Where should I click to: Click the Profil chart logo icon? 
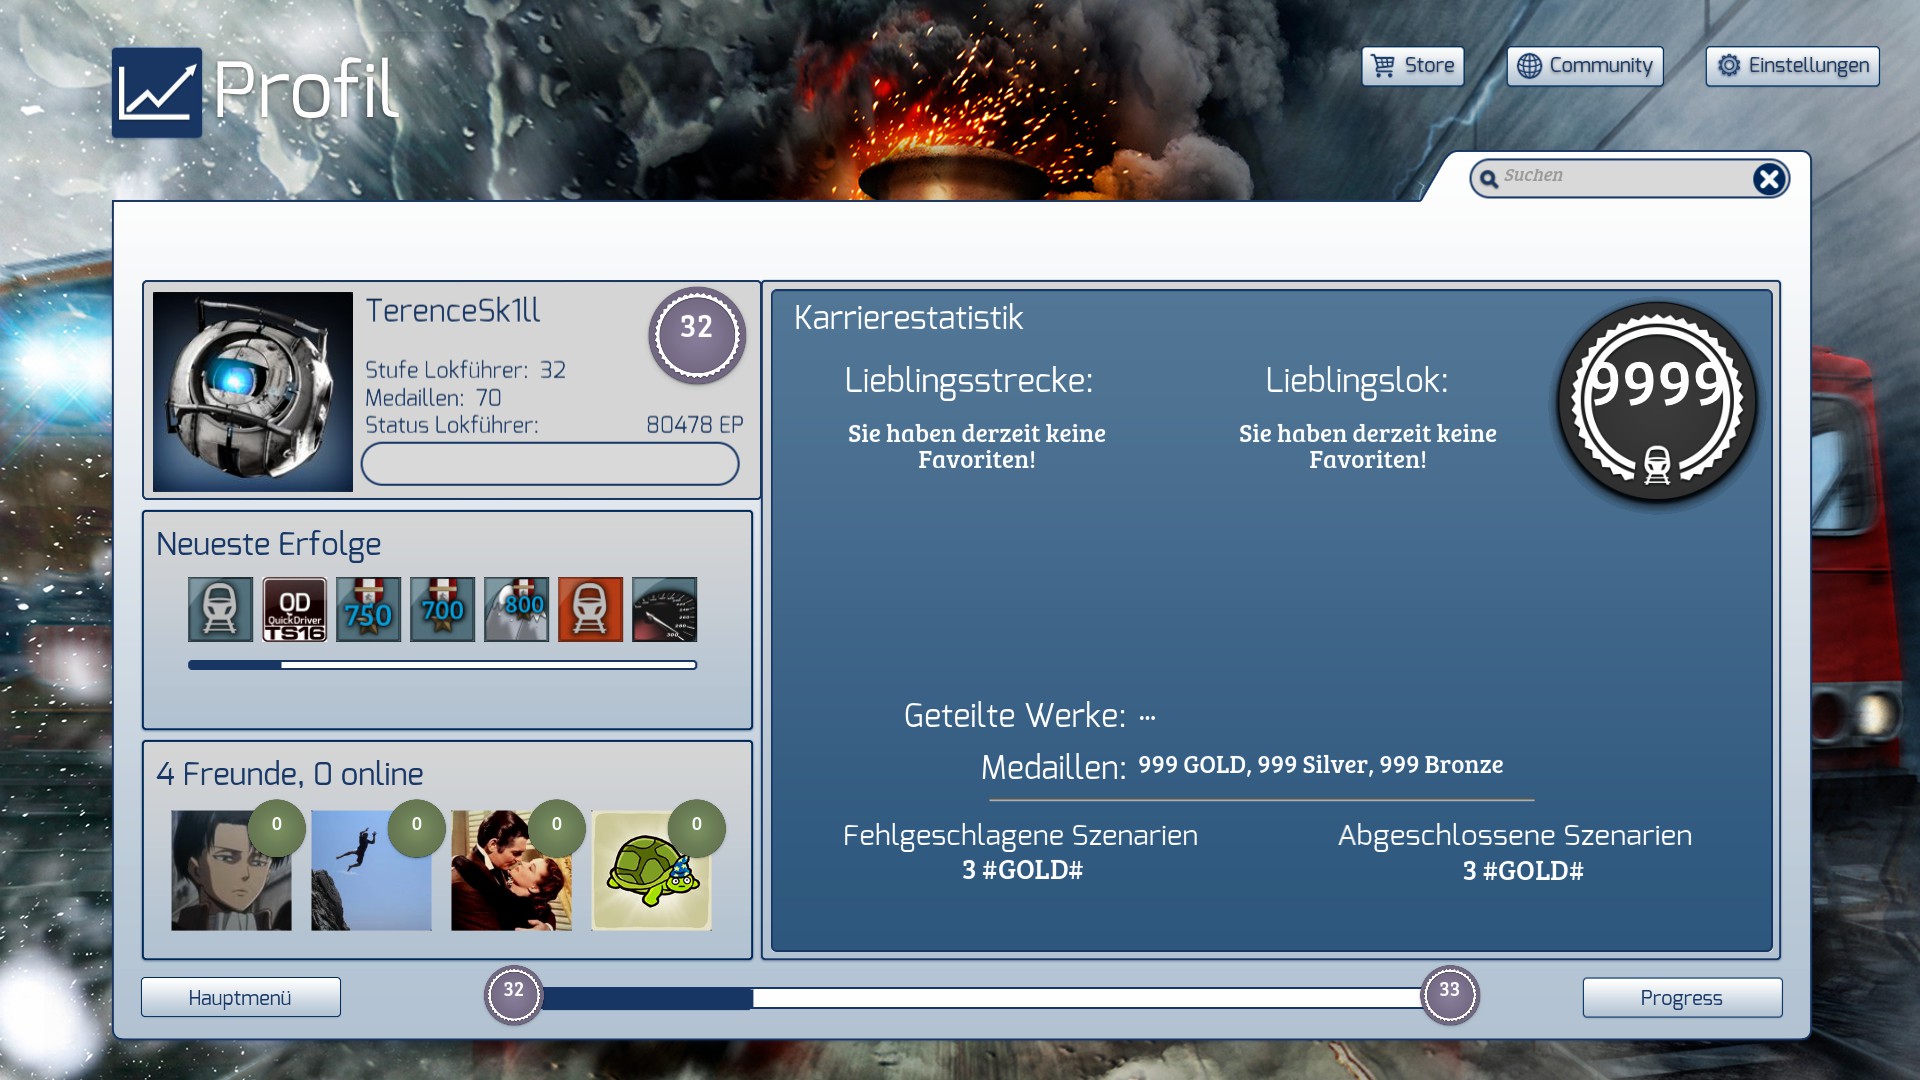pyautogui.click(x=157, y=92)
